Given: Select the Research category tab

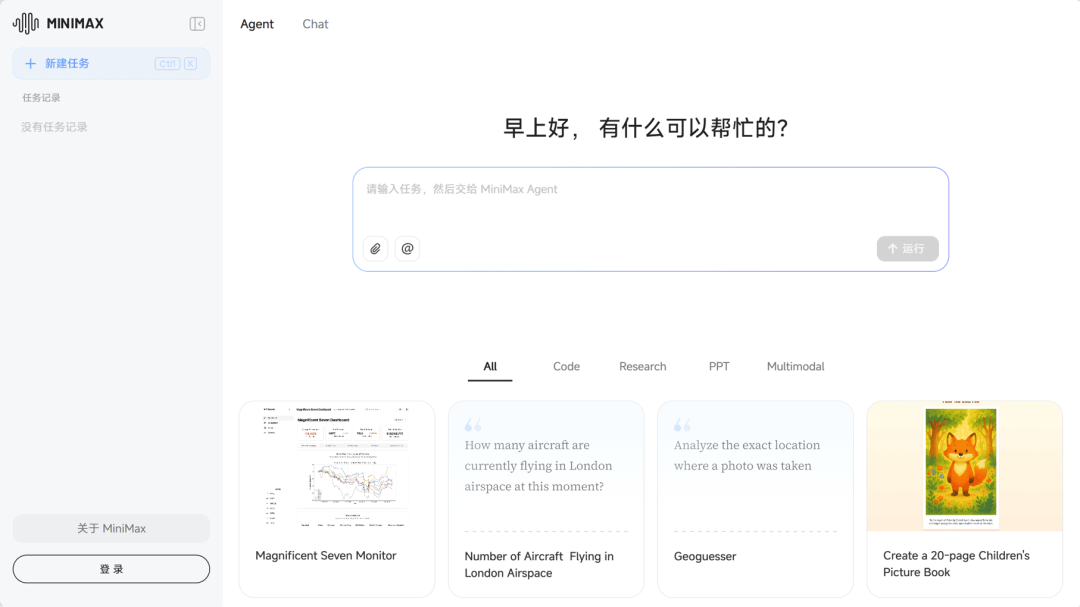Looking at the screenshot, I should click(643, 367).
